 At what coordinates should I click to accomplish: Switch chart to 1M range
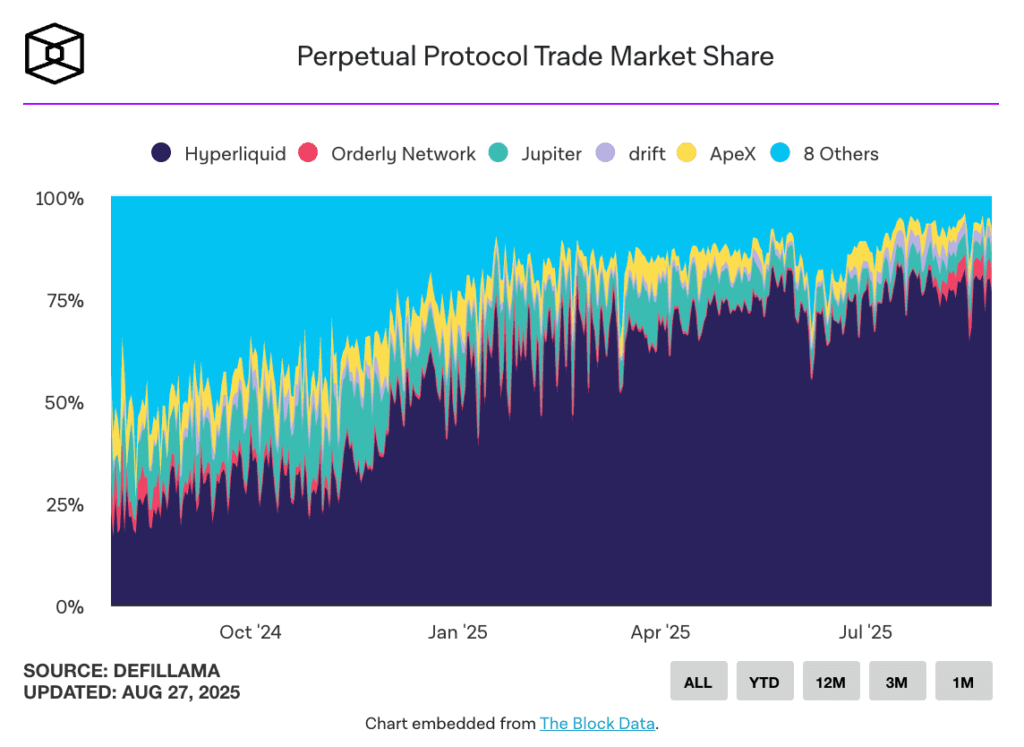(x=963, y=681)
